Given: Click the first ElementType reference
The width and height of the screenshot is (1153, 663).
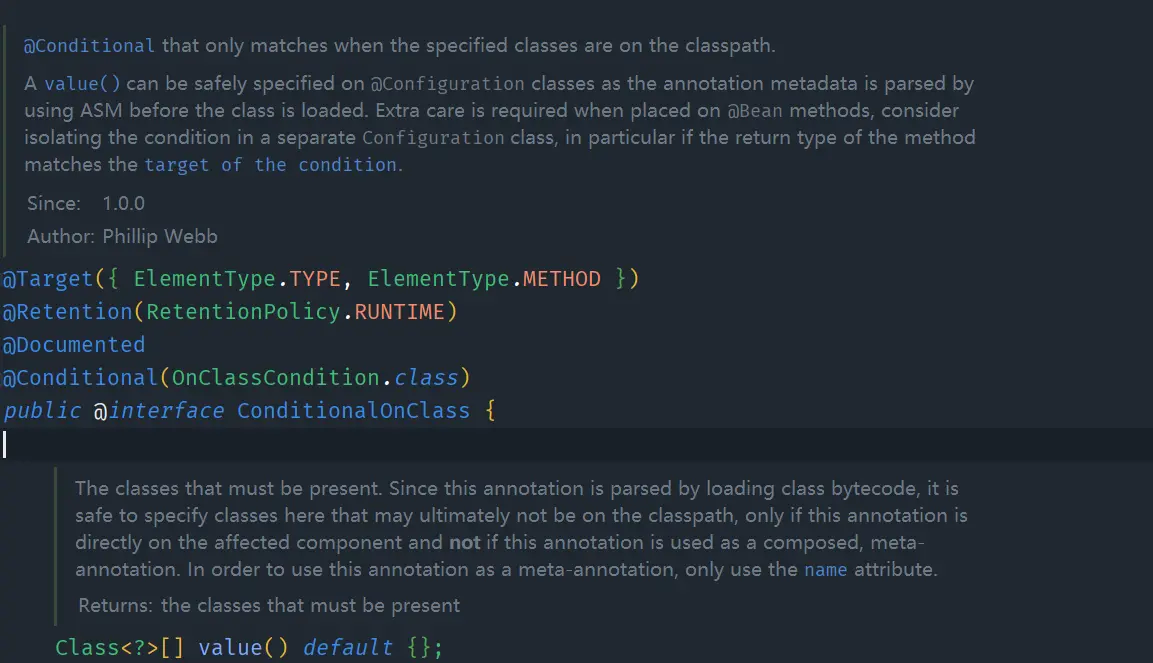Looking at the screenshot, I should (204, 279).
